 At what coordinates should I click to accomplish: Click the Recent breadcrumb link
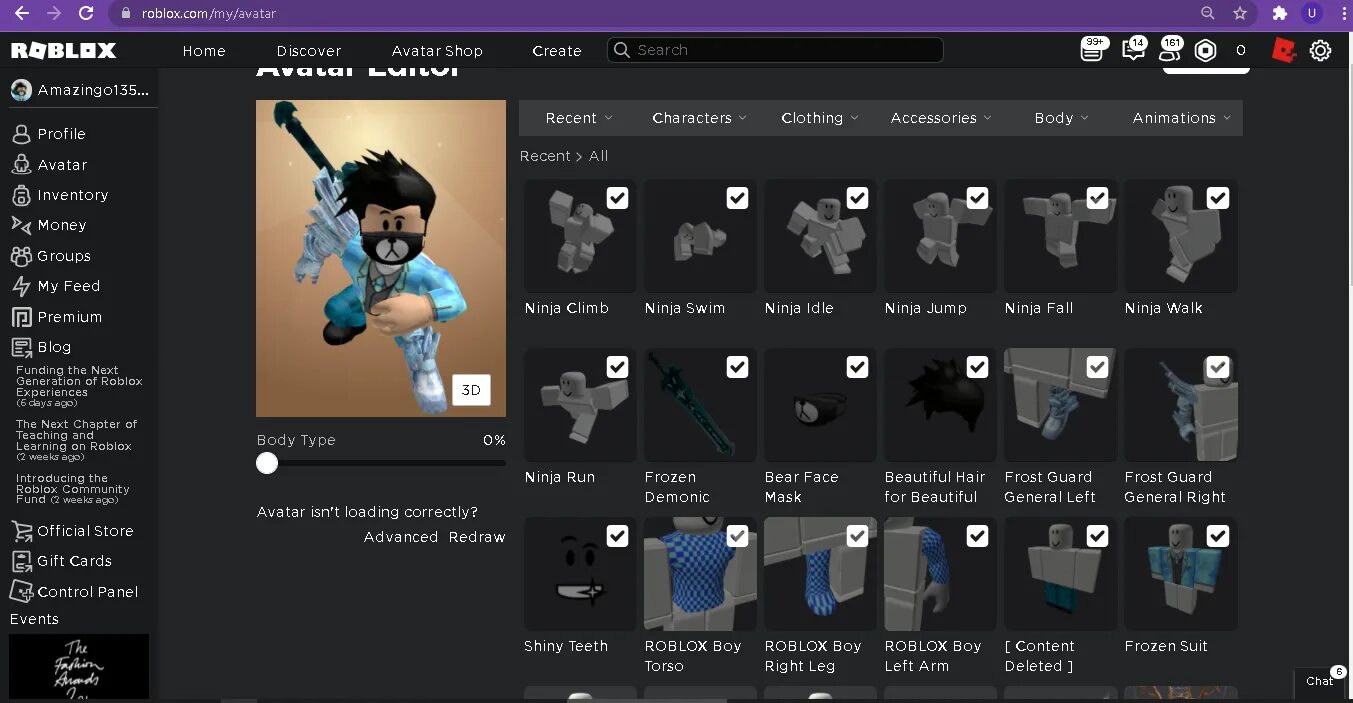coord(545,156)
